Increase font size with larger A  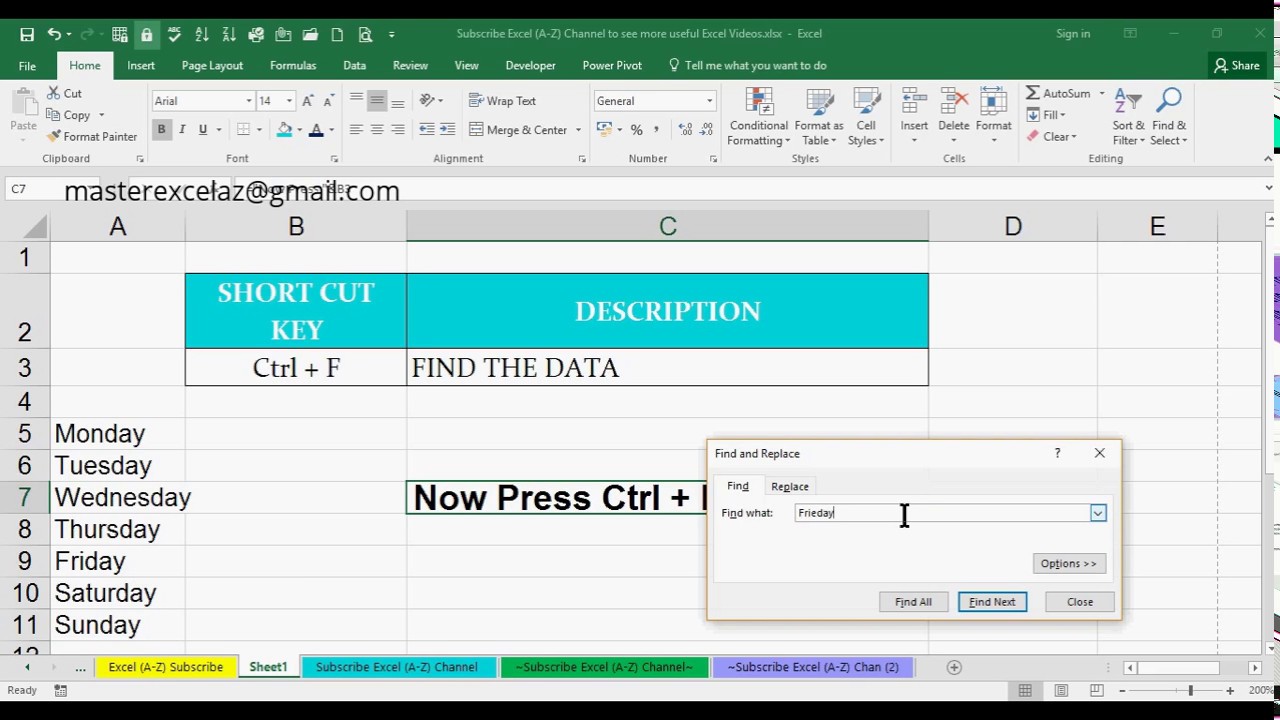308,101
